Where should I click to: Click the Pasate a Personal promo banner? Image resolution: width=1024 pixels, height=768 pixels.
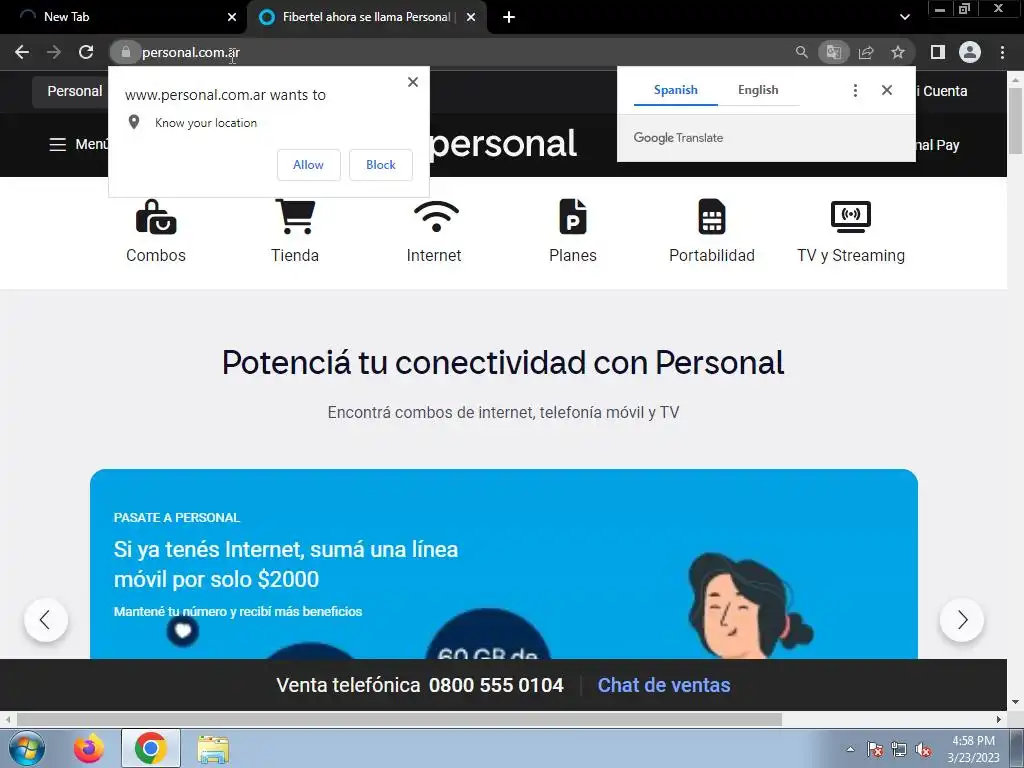coord(504,564)
